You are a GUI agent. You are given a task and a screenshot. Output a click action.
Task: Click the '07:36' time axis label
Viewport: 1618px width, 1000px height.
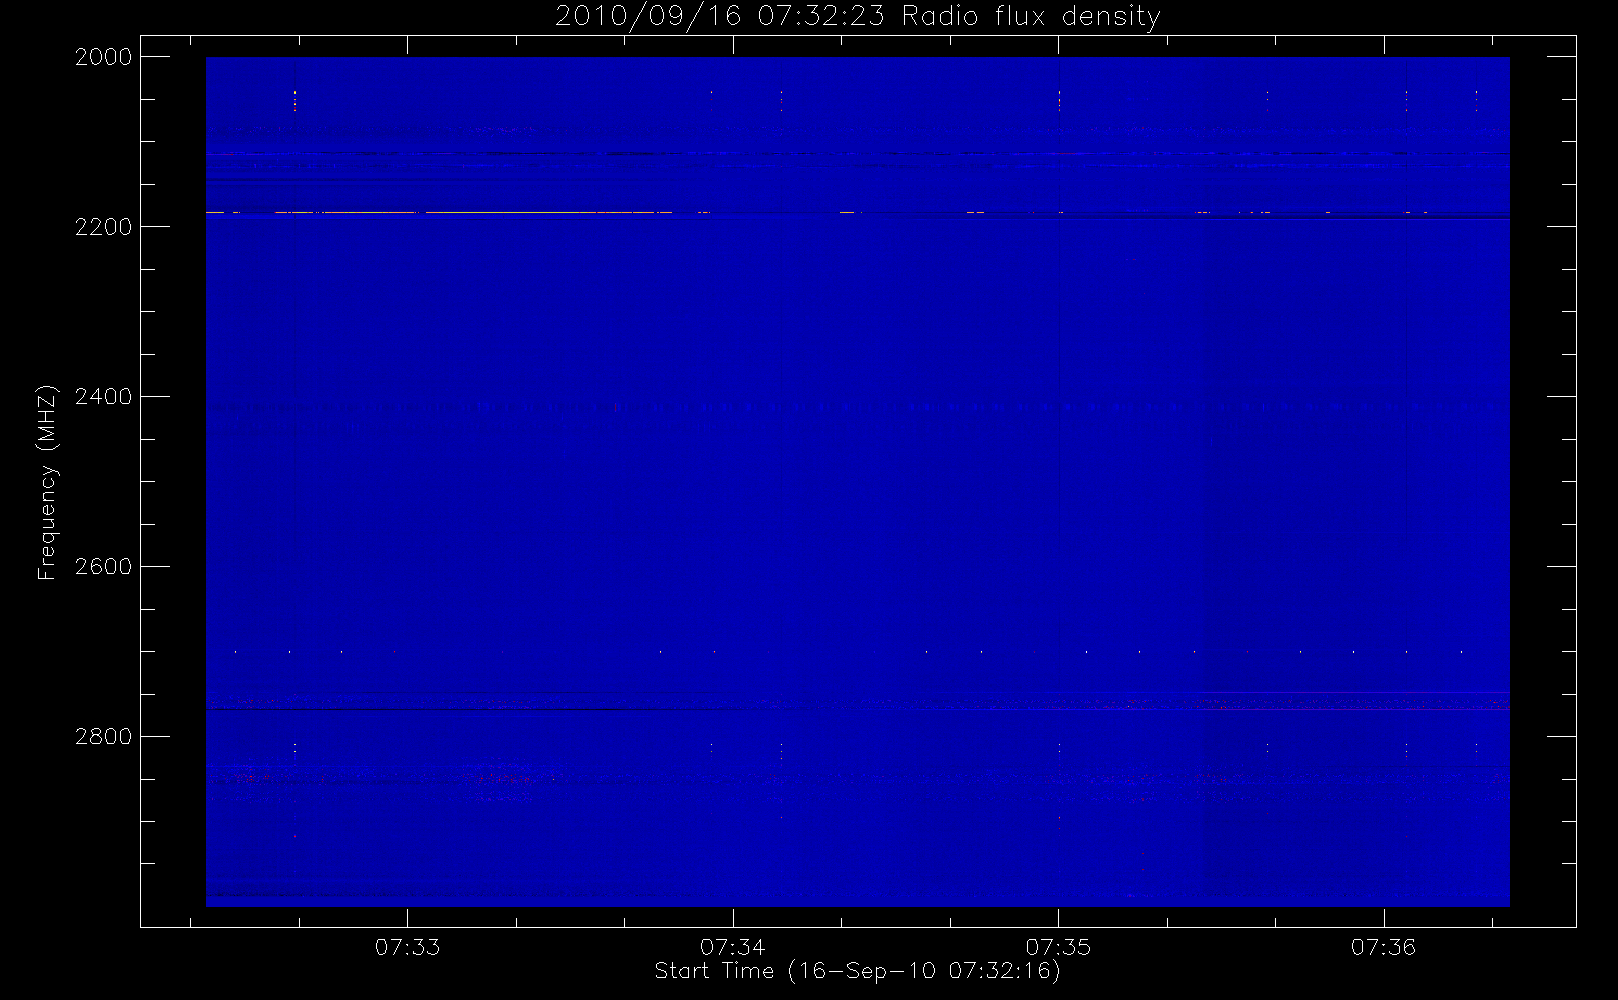[1384, 947]
